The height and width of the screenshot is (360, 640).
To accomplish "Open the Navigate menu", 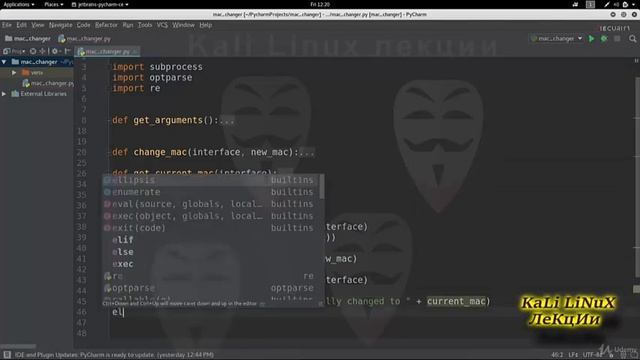I will coord(60,25).
